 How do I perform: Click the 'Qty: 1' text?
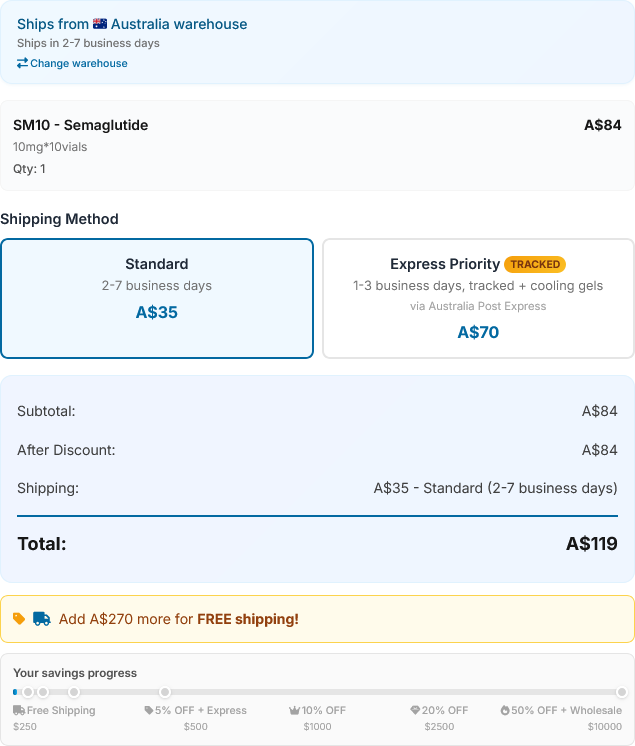[29, 169]
